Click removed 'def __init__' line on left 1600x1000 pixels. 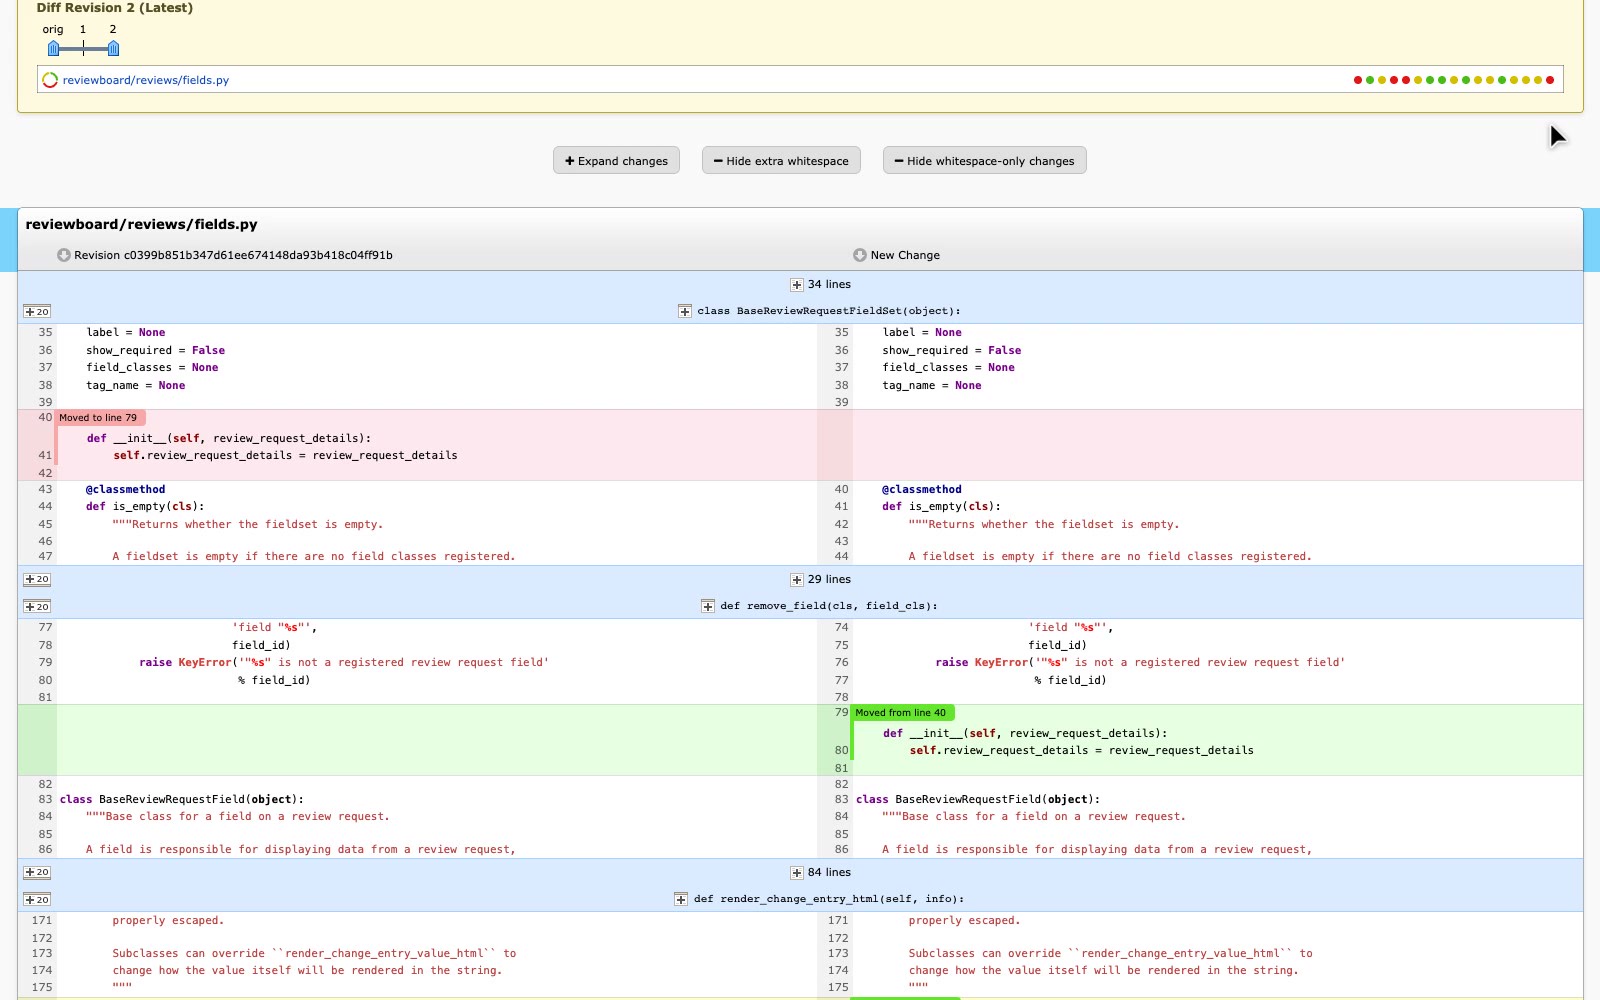(x=229, y=438)
